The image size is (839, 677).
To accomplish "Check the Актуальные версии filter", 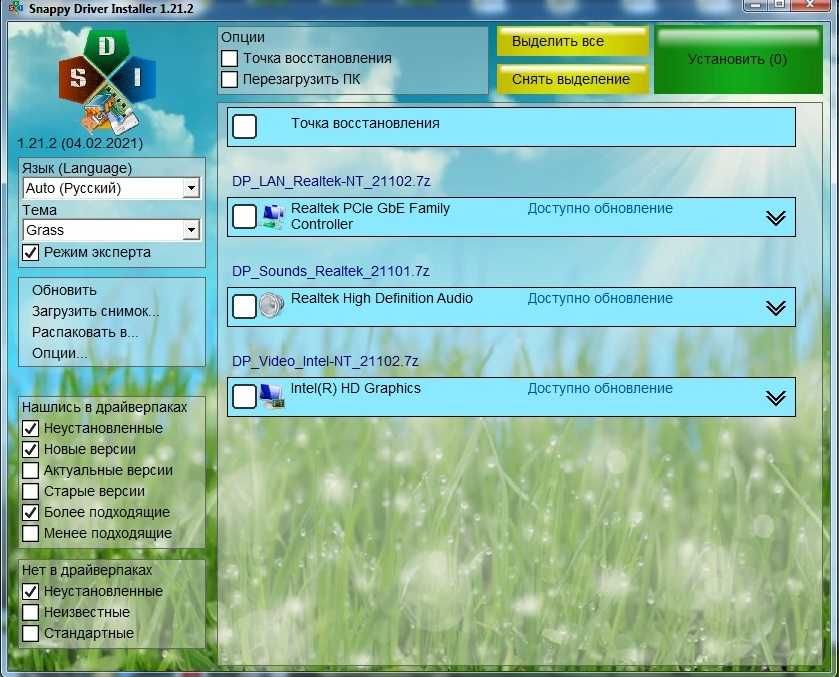I will click(x=30, y=470).
